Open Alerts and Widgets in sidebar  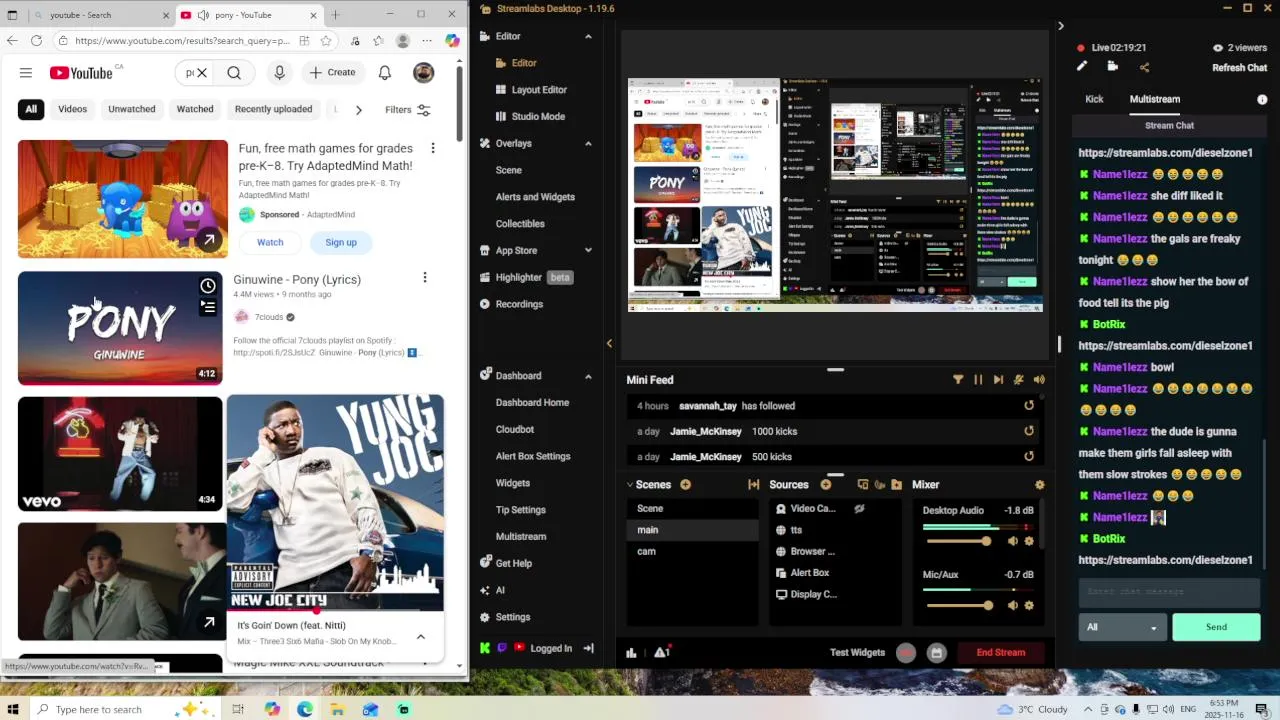click(535, 197)
